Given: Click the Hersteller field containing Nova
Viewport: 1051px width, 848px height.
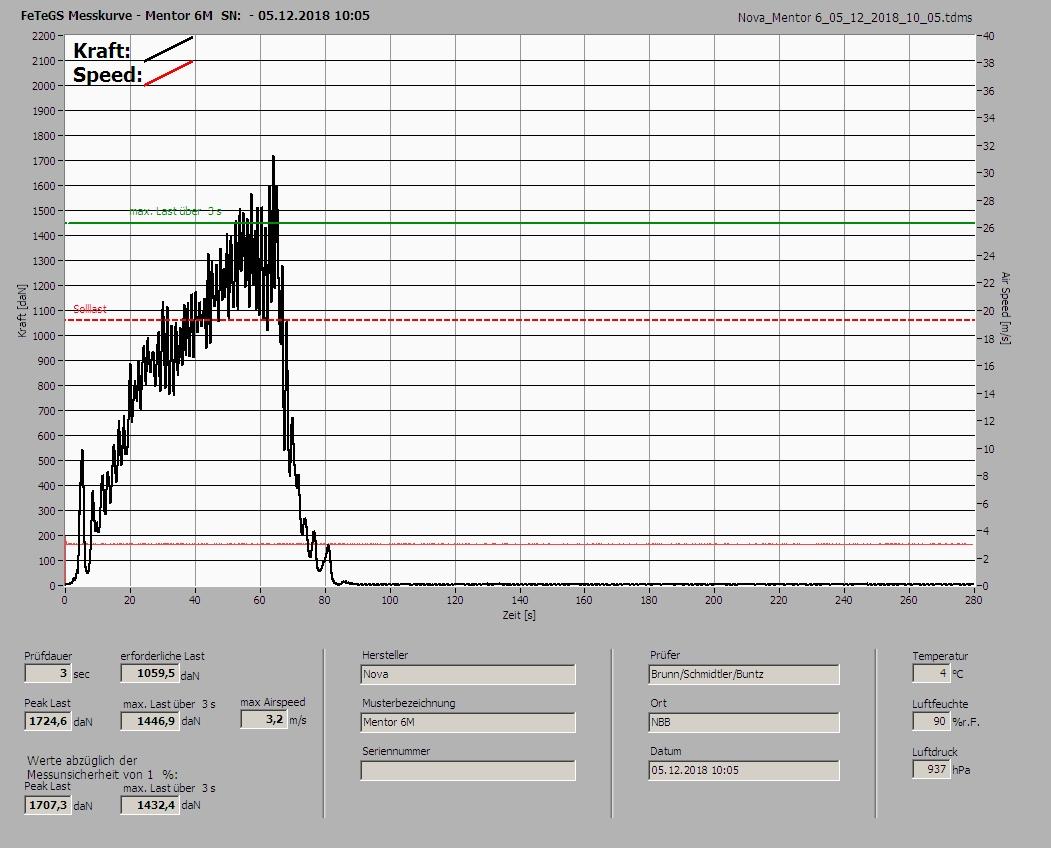Looking at the screenshot, I should click(x=468, y=674).
